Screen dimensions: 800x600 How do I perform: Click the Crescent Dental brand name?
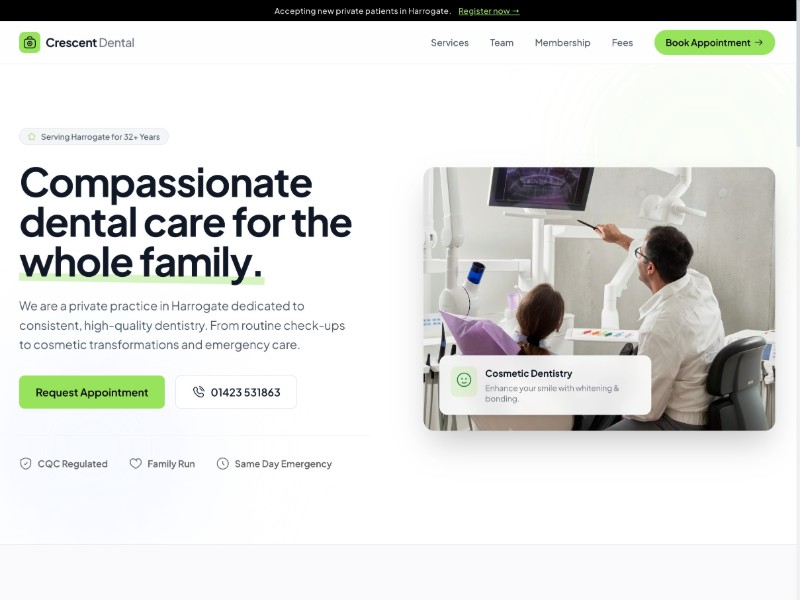90,43
